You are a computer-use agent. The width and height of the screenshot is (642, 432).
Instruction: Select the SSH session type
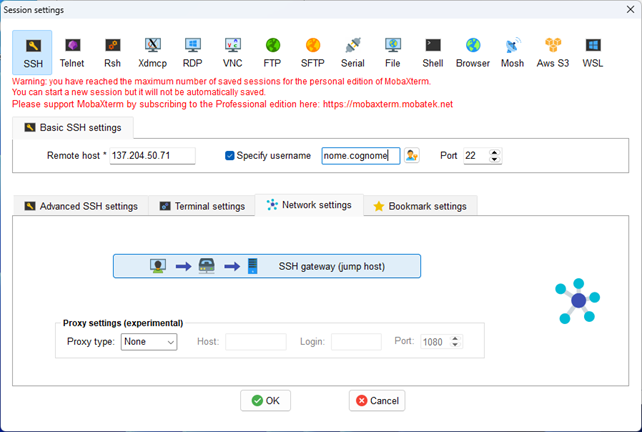32,52
